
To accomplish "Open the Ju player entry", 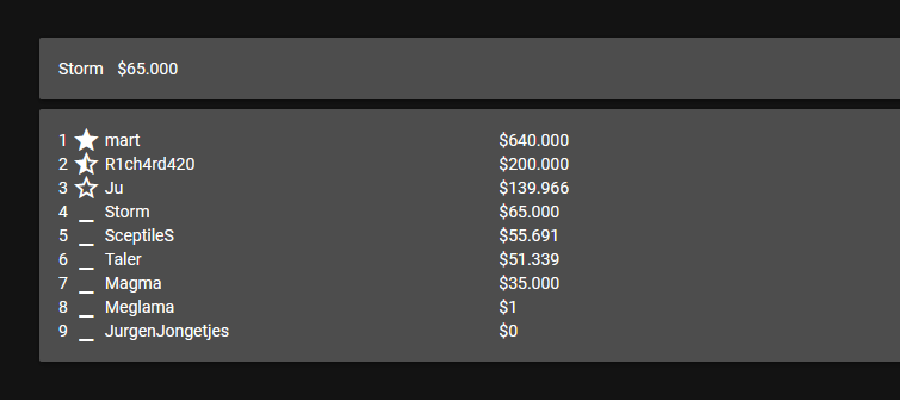I will [x=114, y=188].
